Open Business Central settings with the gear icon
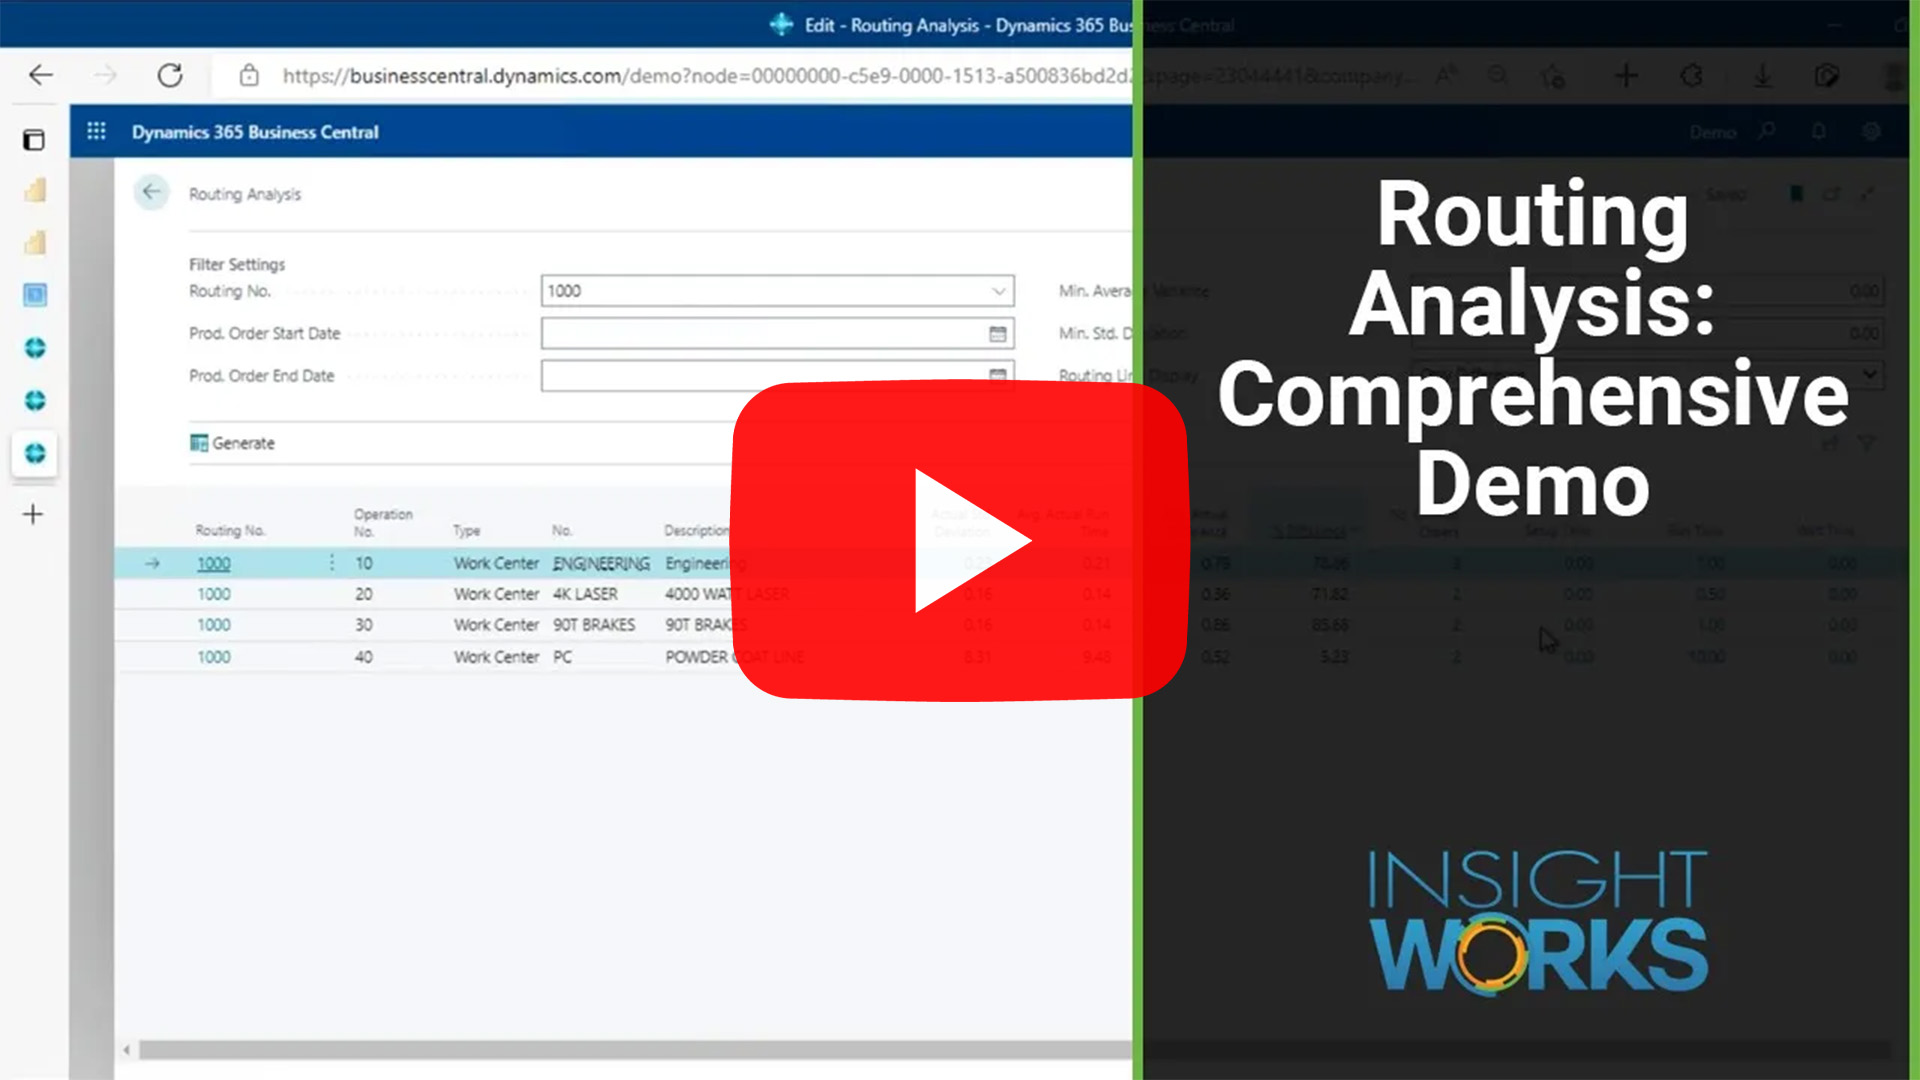Image resolution: width=1920 pixels, height=1080 pixels. click(x=1870, y=131)
